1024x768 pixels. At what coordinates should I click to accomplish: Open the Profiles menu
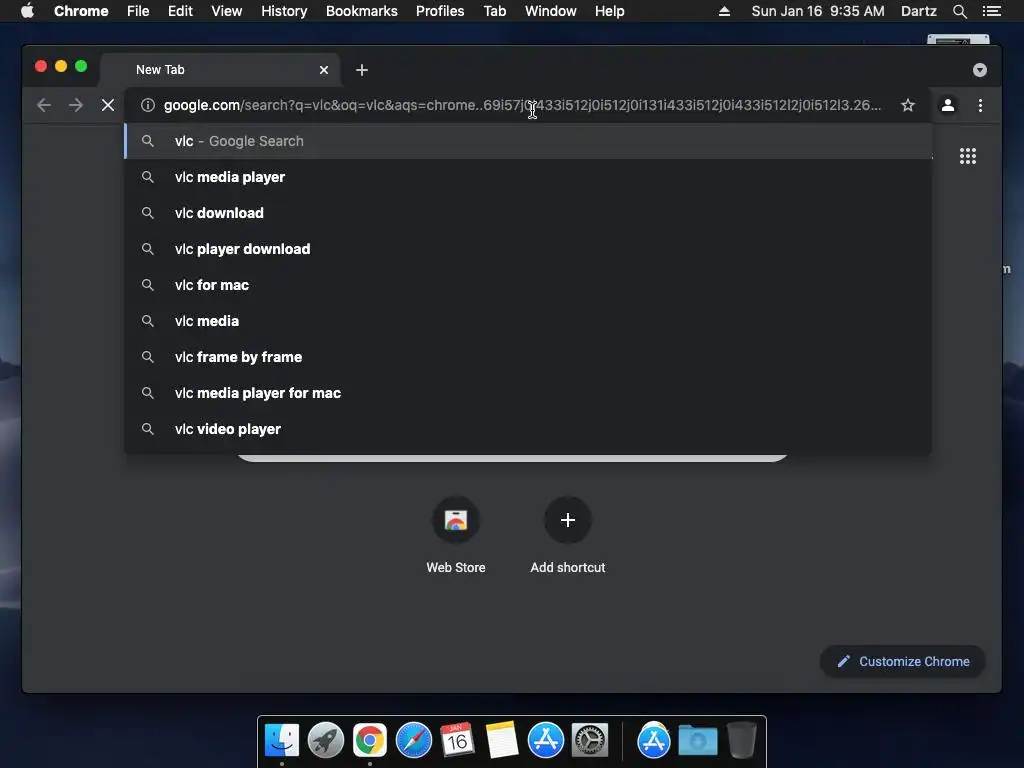point(440,11)
